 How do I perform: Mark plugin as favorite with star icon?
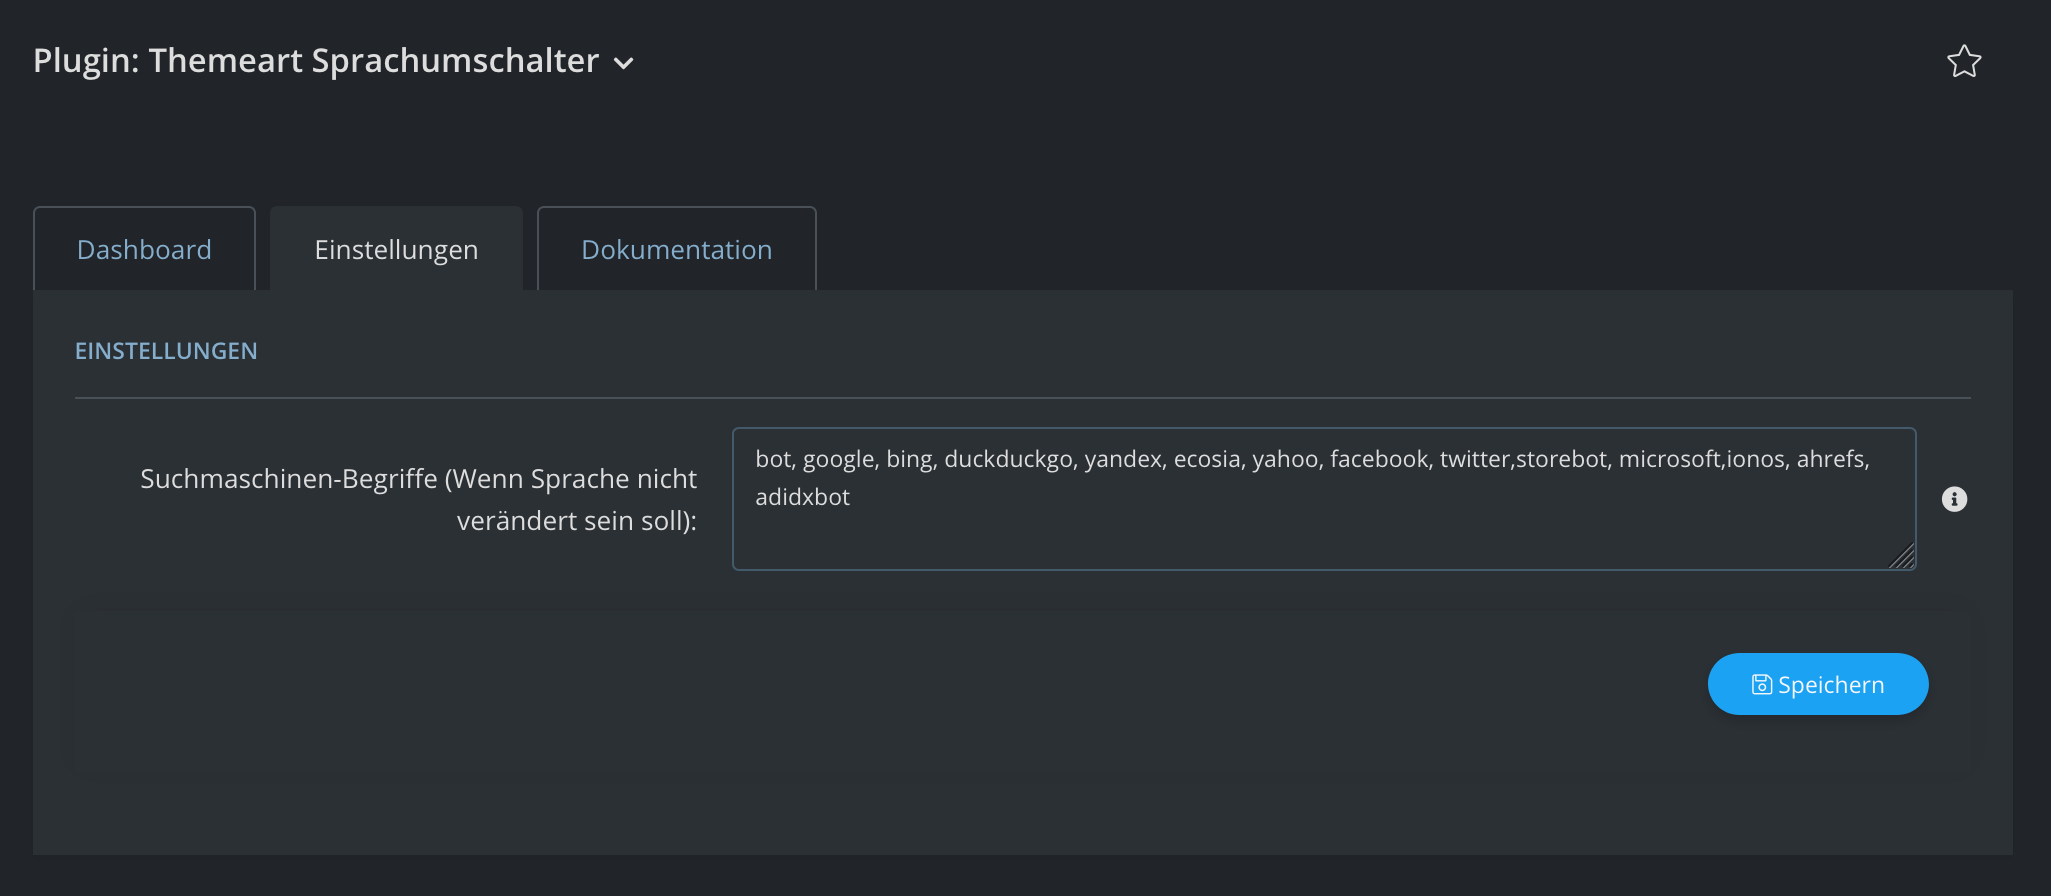[x=1964, y=62]
